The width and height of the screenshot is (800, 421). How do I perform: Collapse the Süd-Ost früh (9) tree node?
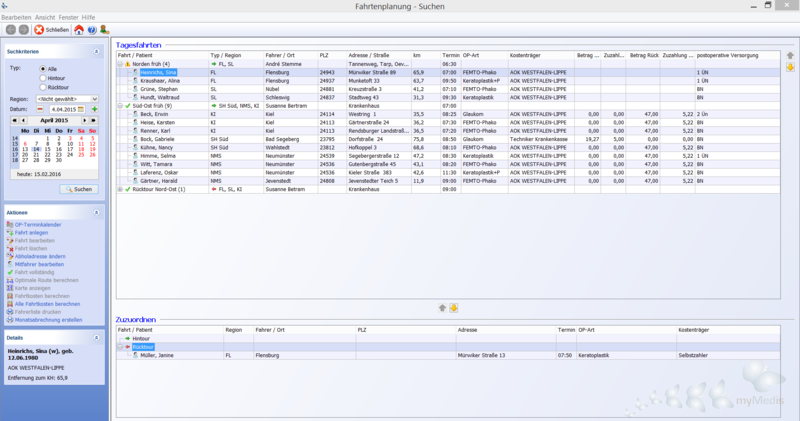[120, 106]
